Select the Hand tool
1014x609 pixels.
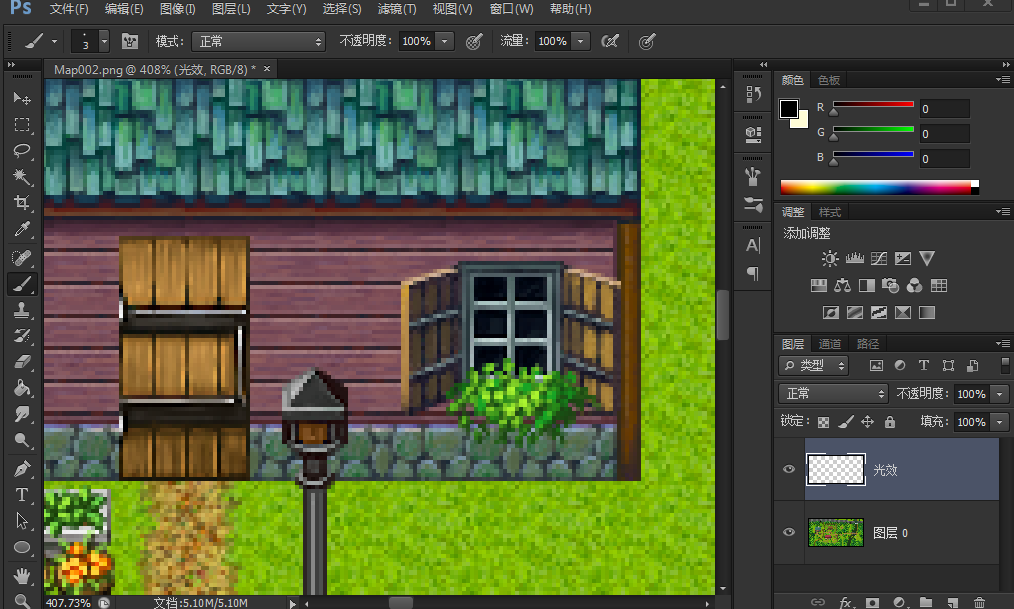(22, 575)
